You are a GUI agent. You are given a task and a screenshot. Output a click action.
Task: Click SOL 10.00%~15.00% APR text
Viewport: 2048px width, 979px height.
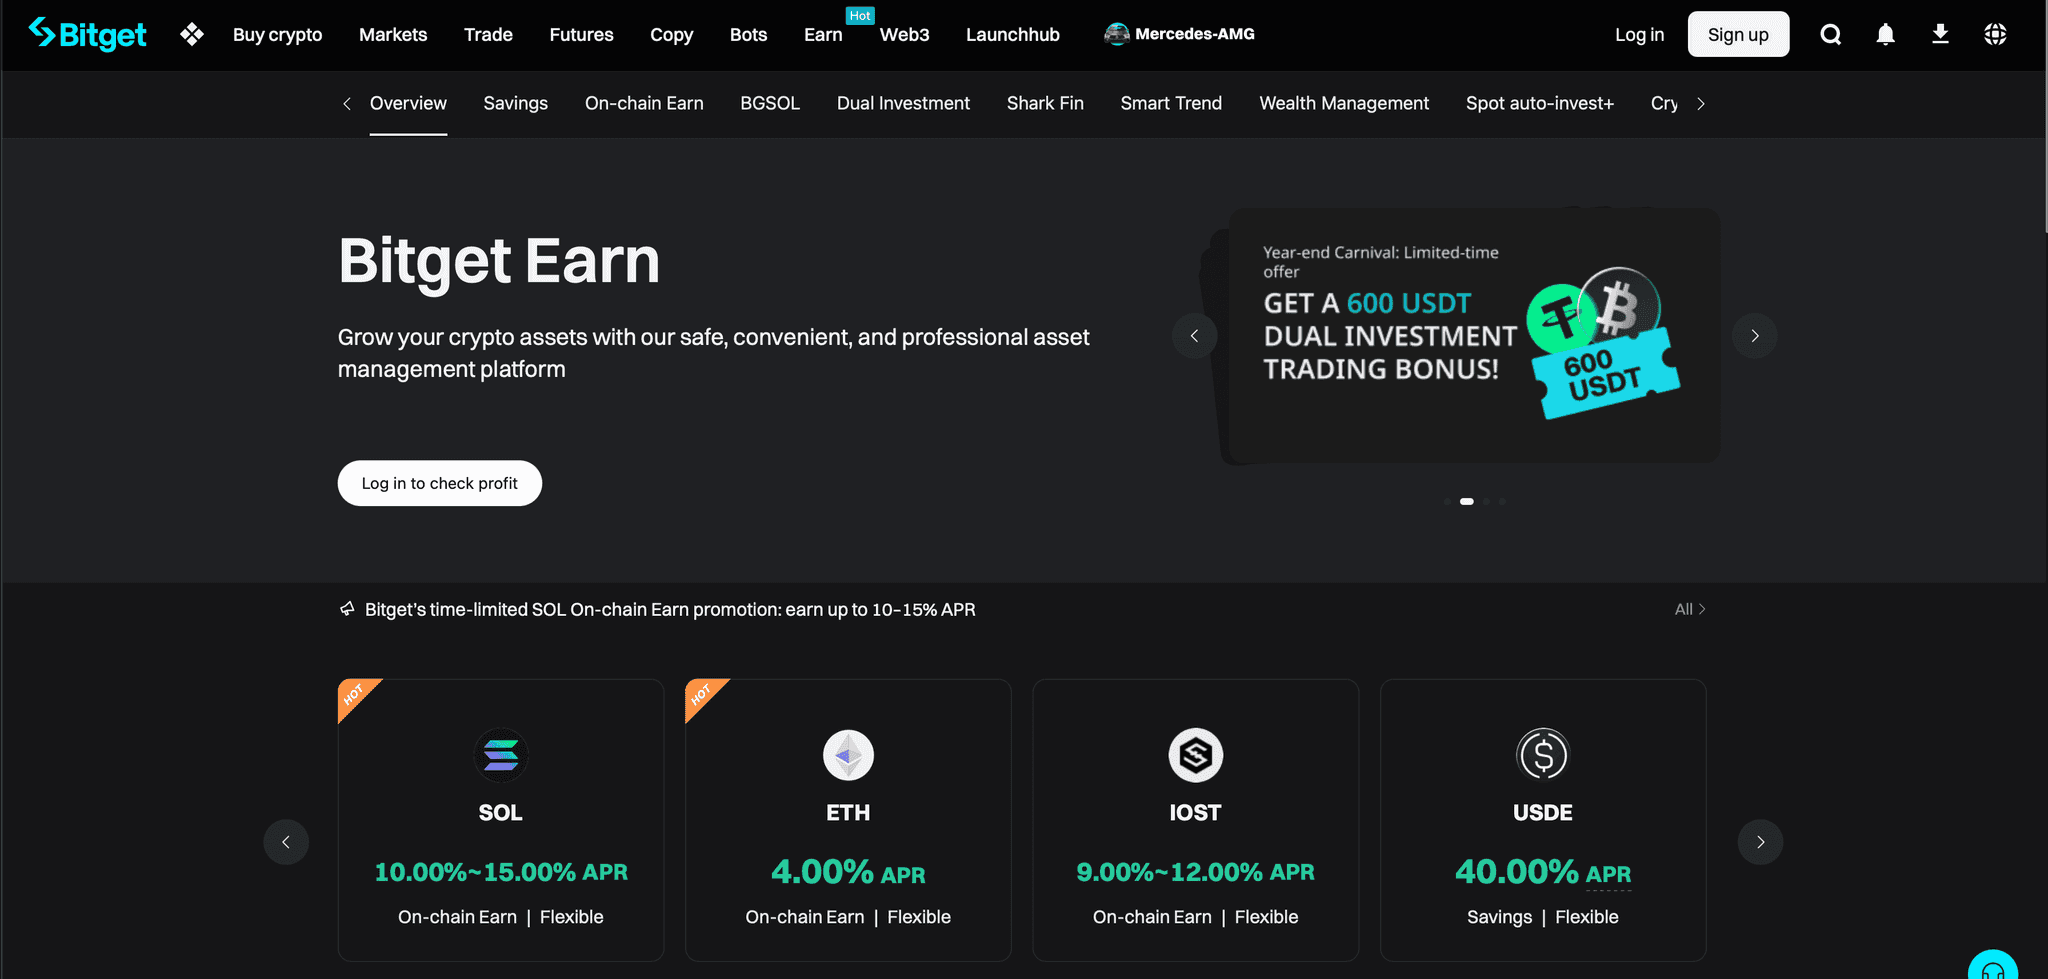coord(501,872)
